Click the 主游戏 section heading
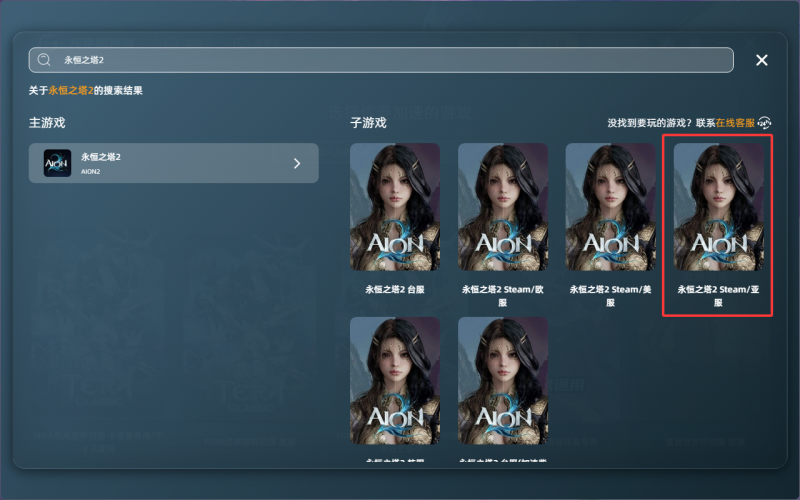 (47, 123)
